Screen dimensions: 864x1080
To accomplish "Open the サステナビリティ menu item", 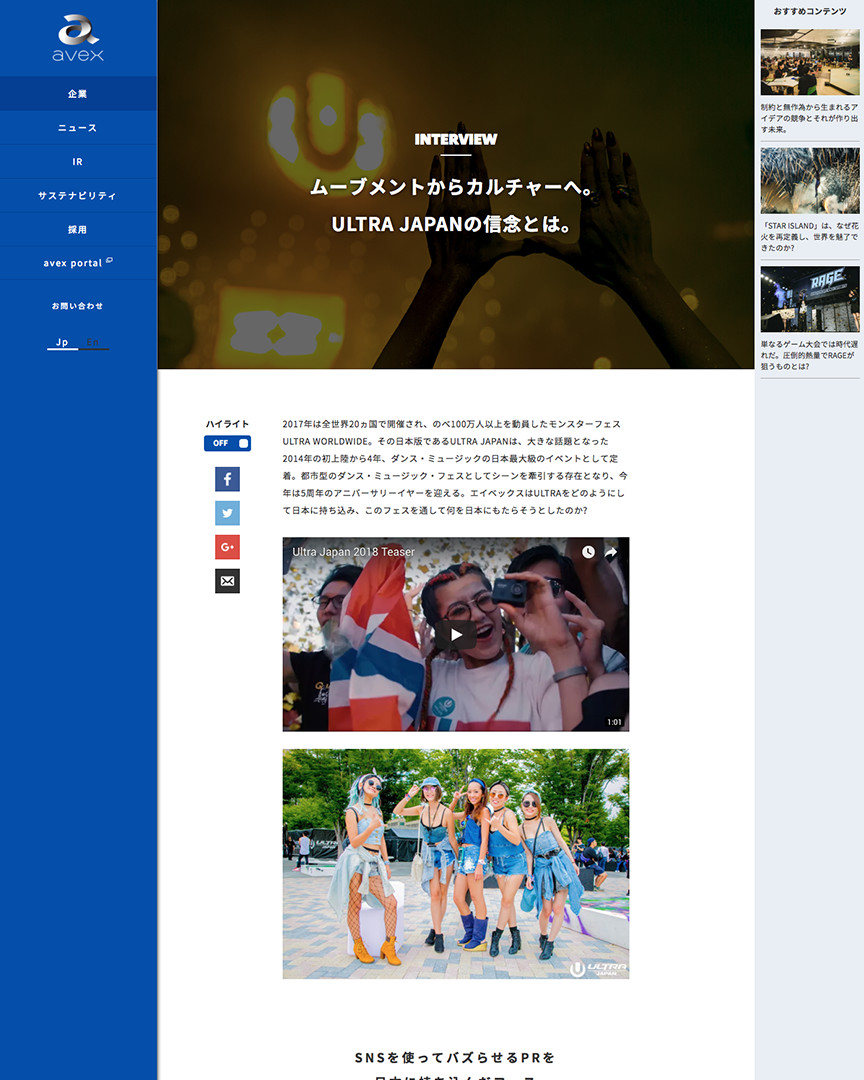I will [x=78, y=196].
